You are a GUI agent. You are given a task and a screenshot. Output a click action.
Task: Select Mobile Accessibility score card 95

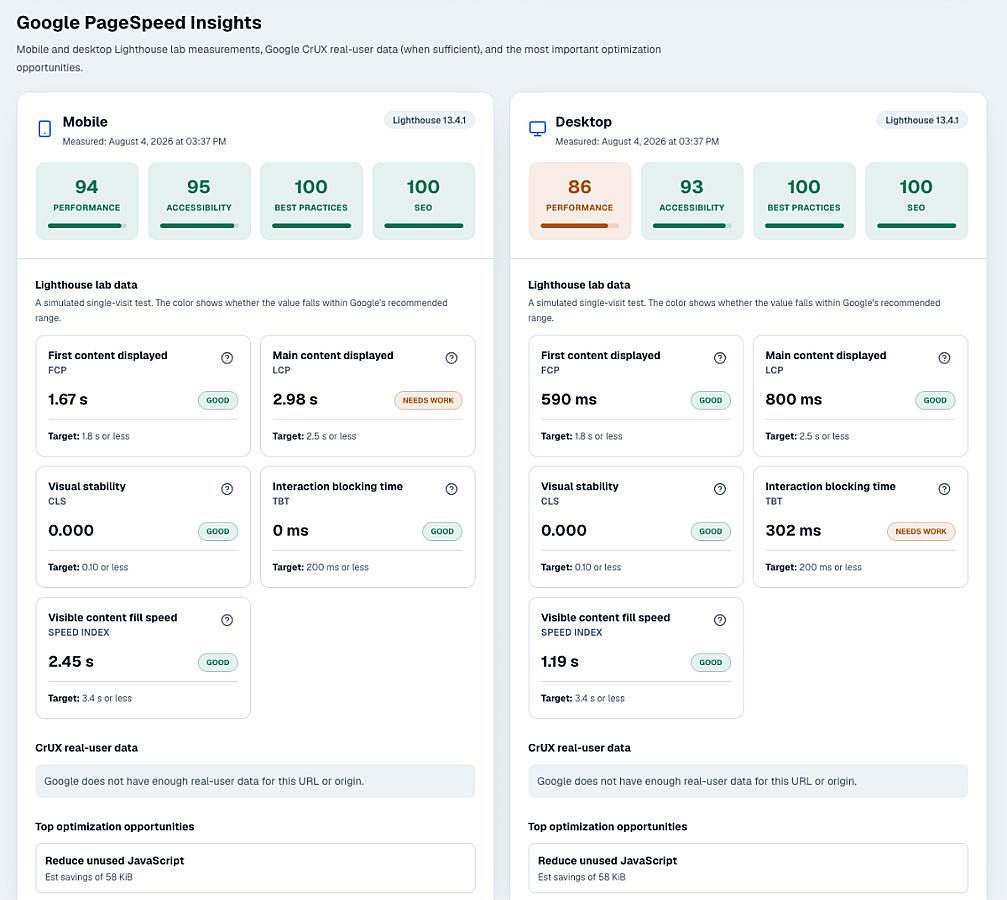pos(199,201)
